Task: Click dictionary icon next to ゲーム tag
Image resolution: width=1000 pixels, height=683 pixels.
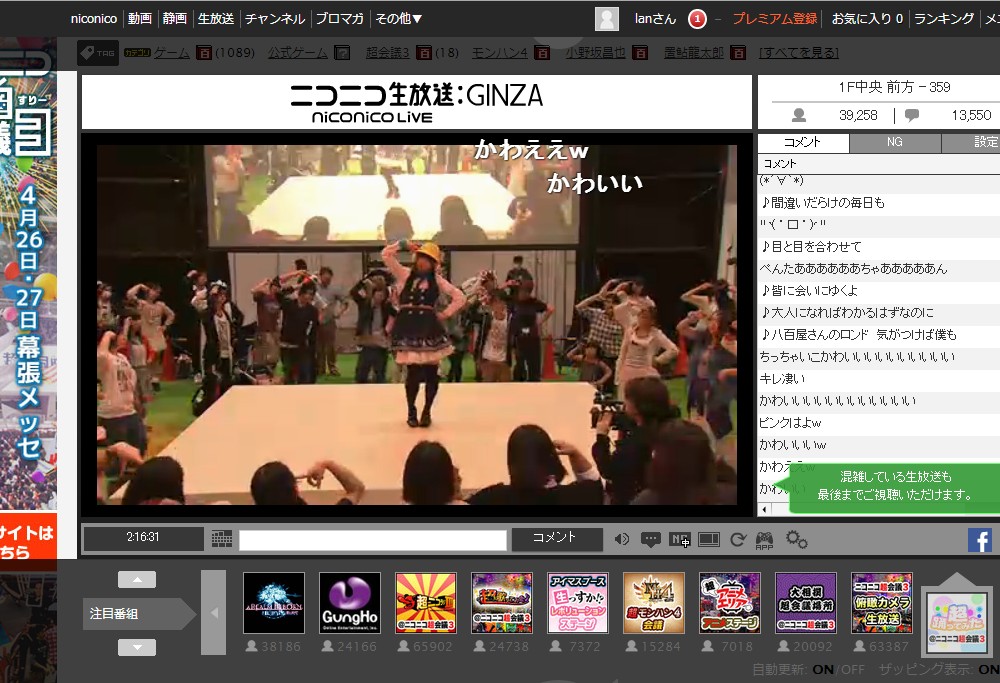Action: point(203,53)
